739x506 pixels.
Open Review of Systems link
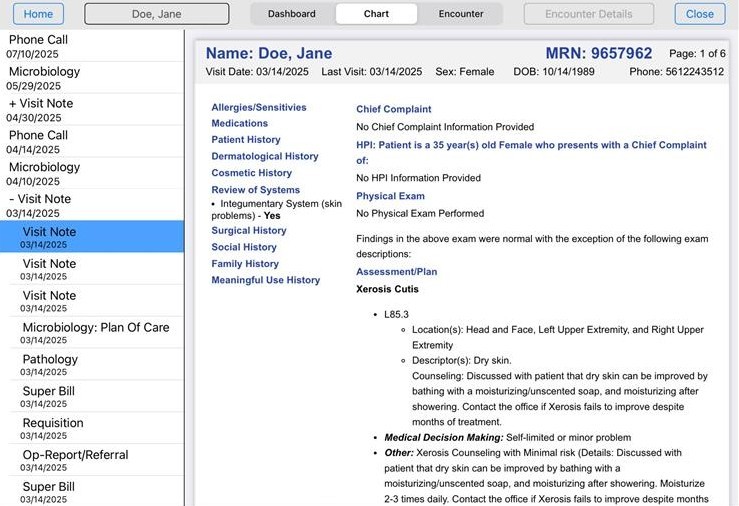click(x=255, y=190)
